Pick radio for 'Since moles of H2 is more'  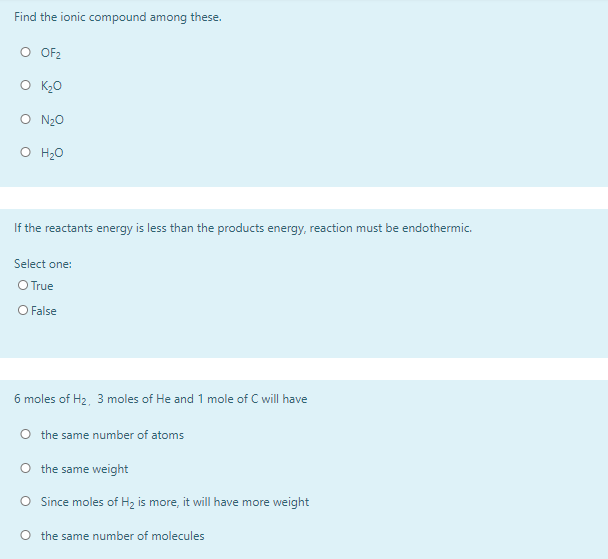26,501
